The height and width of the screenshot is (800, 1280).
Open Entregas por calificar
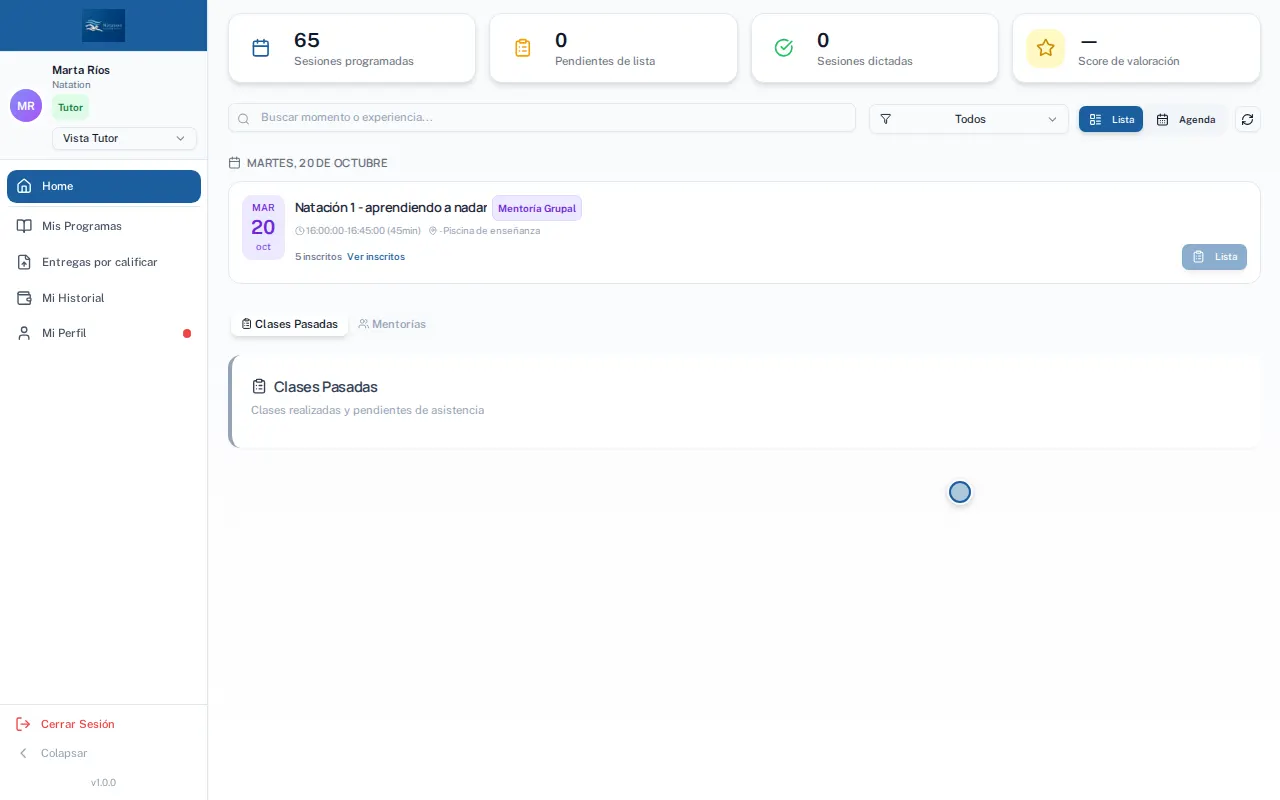coord(104,262)
